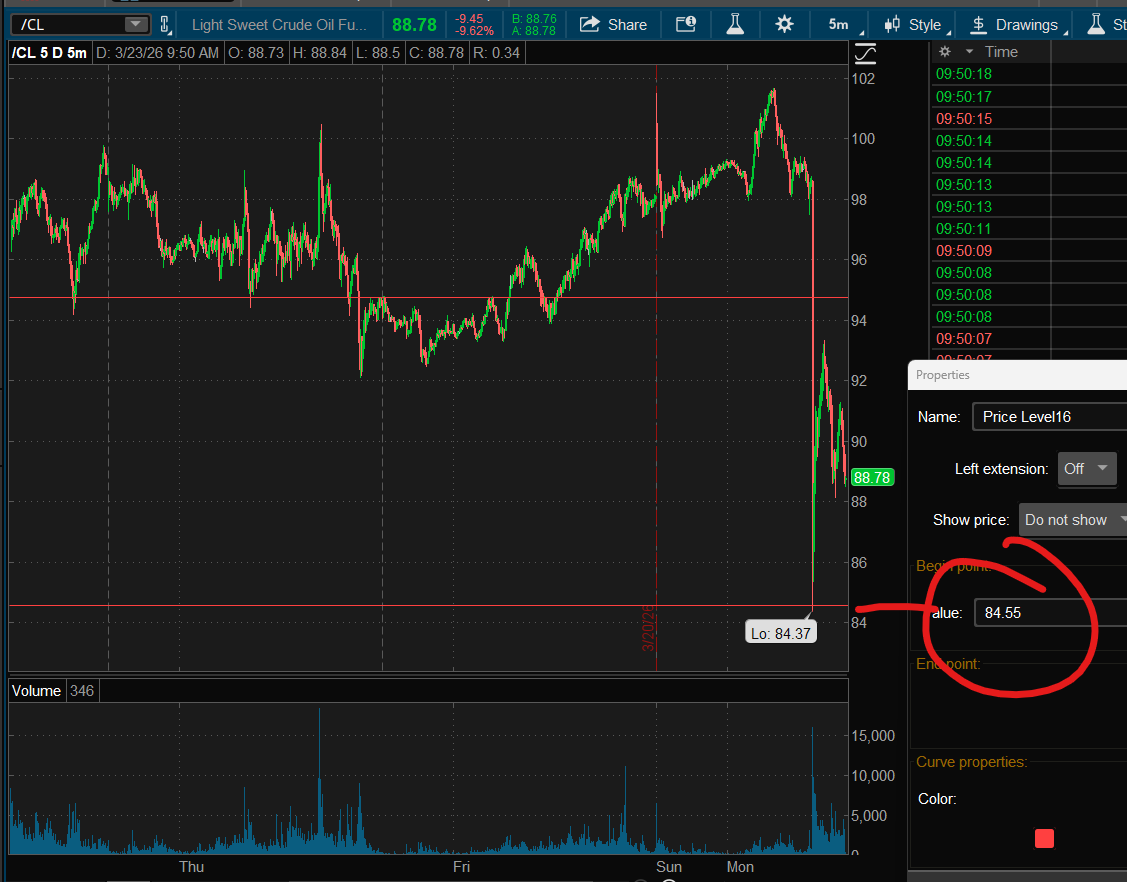Click the red Color swatch

point(1044,838)
